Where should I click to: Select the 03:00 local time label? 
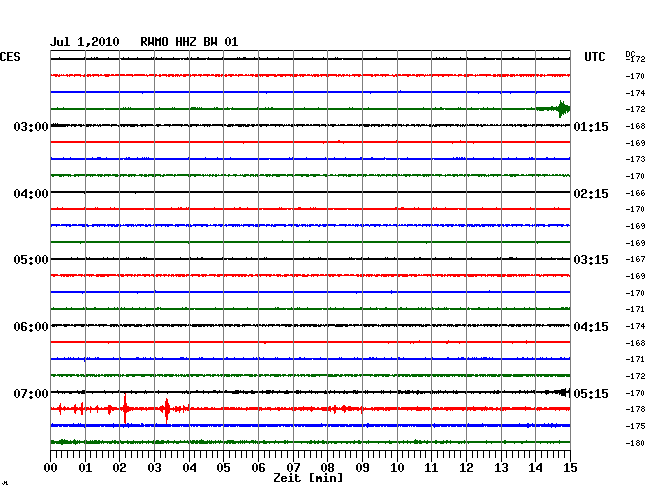tap(31, 127)
